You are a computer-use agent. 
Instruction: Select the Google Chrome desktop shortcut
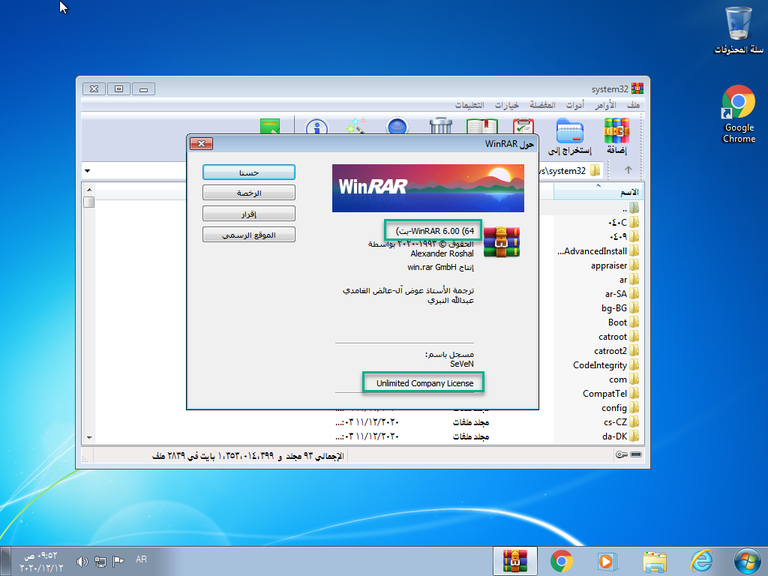click(739, 114)
